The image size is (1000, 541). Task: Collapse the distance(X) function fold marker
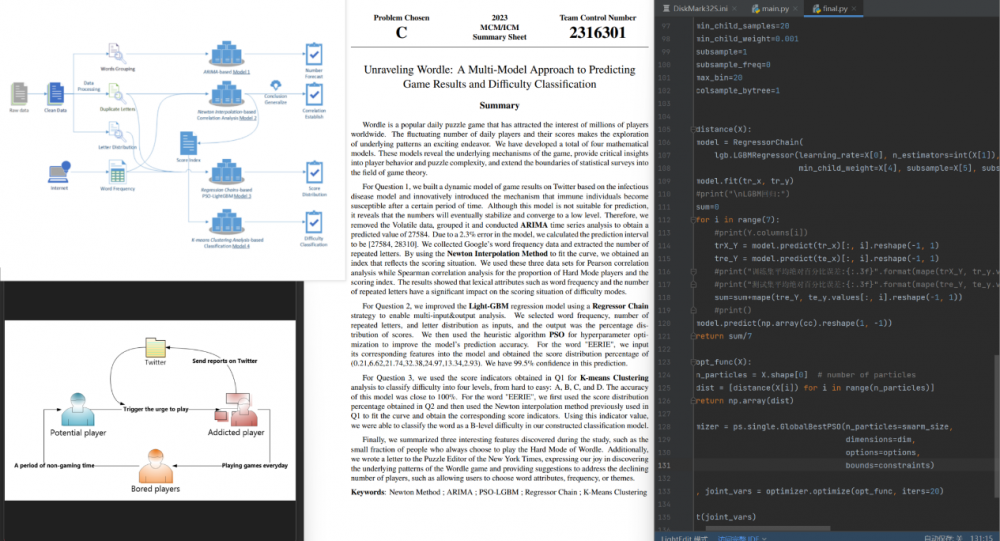pyautogui.click(x=693, y=129)
